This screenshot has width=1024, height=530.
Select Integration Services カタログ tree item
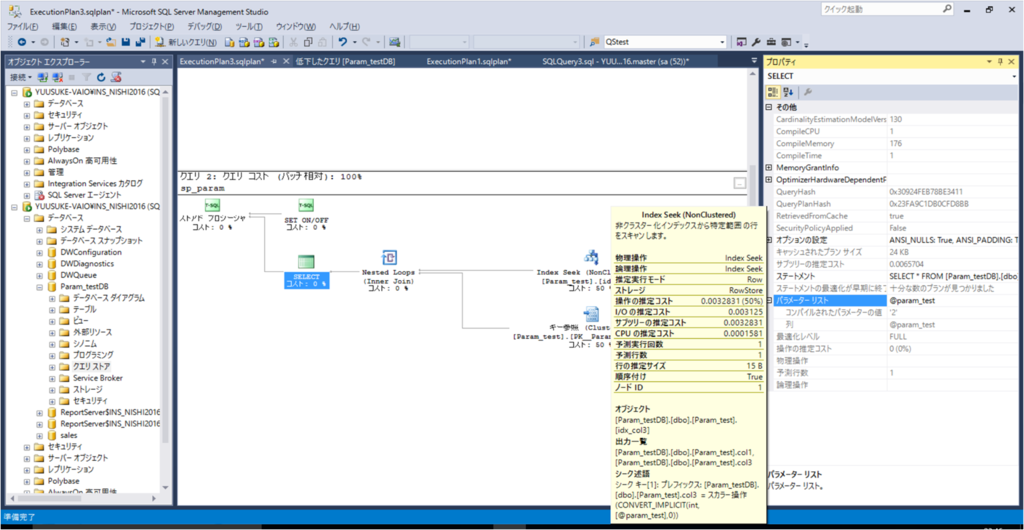pyautogui.click(x=95, y=183)
